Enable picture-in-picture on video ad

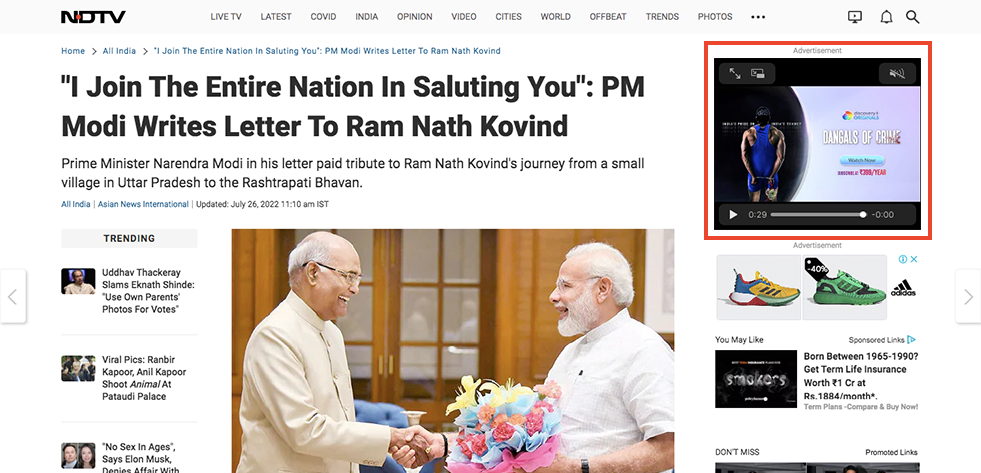pos(758,74)
